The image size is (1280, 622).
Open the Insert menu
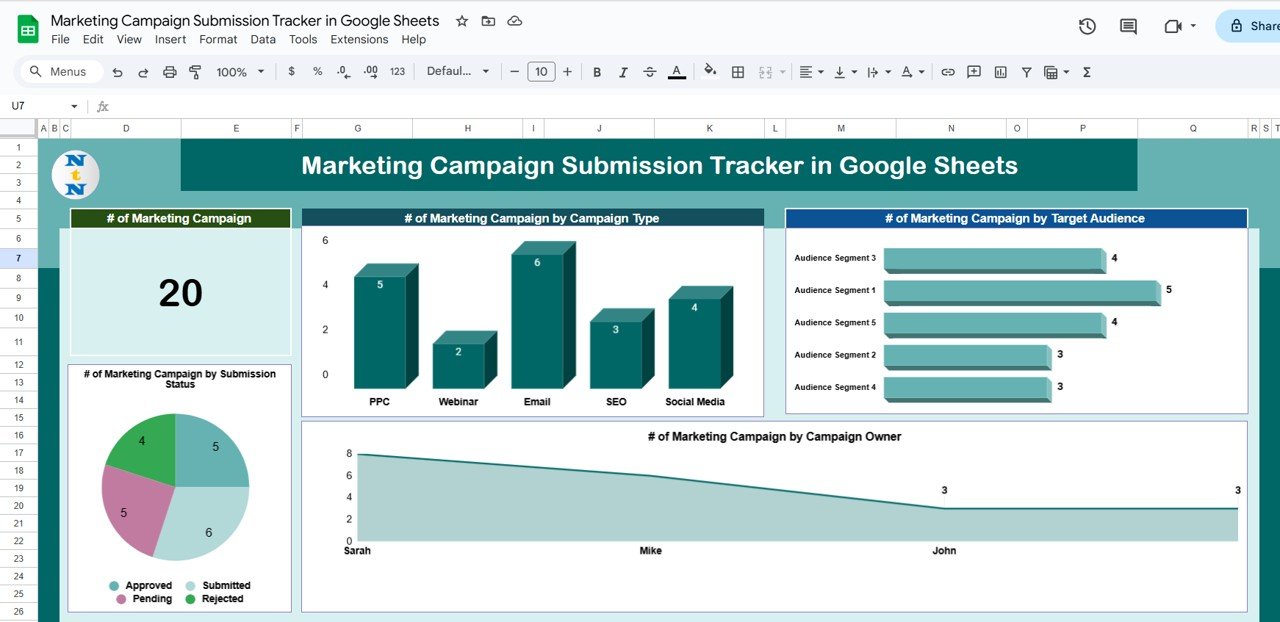[170, 40]
